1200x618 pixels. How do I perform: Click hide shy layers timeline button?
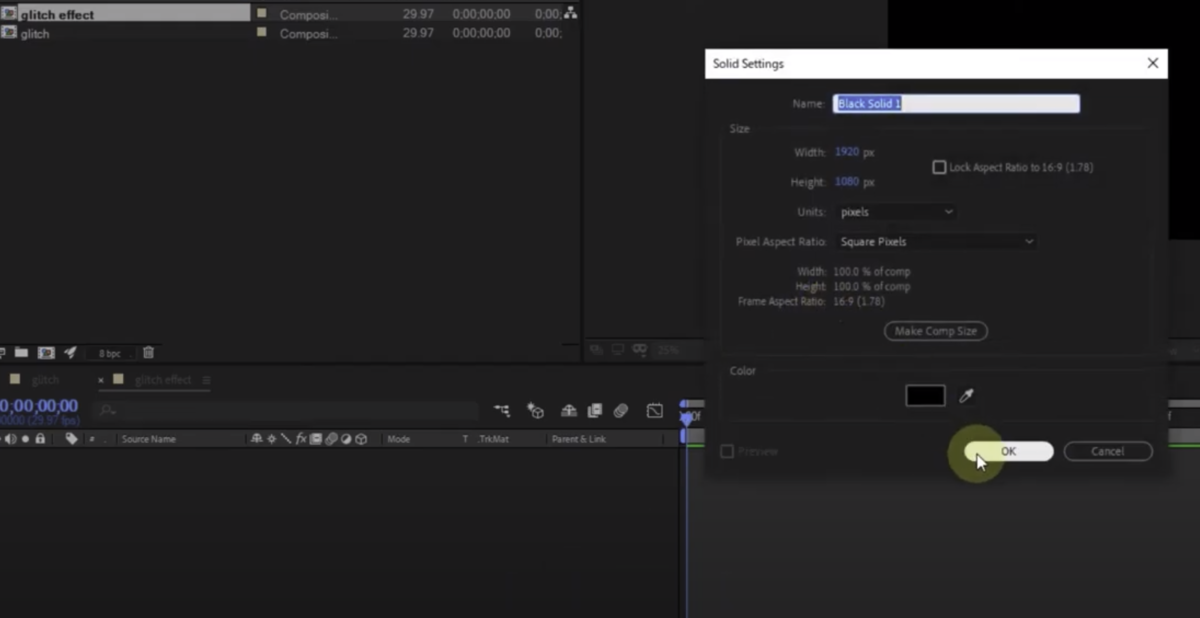click(x=569, y=411)
